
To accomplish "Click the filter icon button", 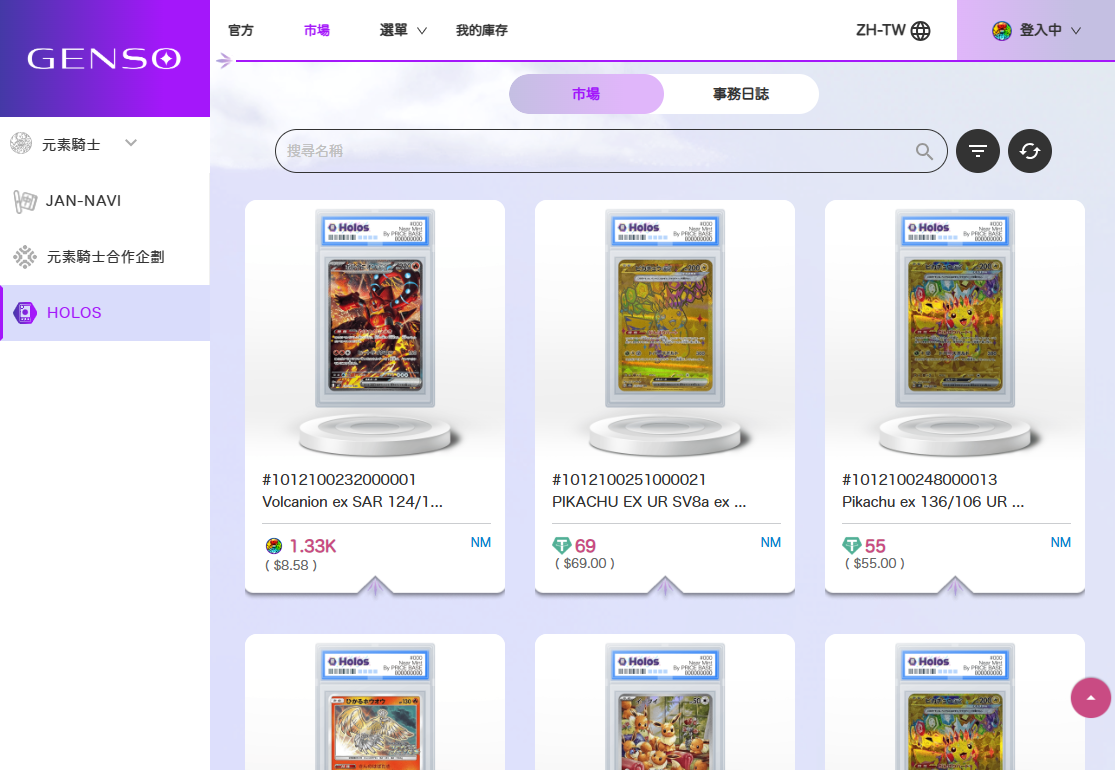I will point(978,151).
